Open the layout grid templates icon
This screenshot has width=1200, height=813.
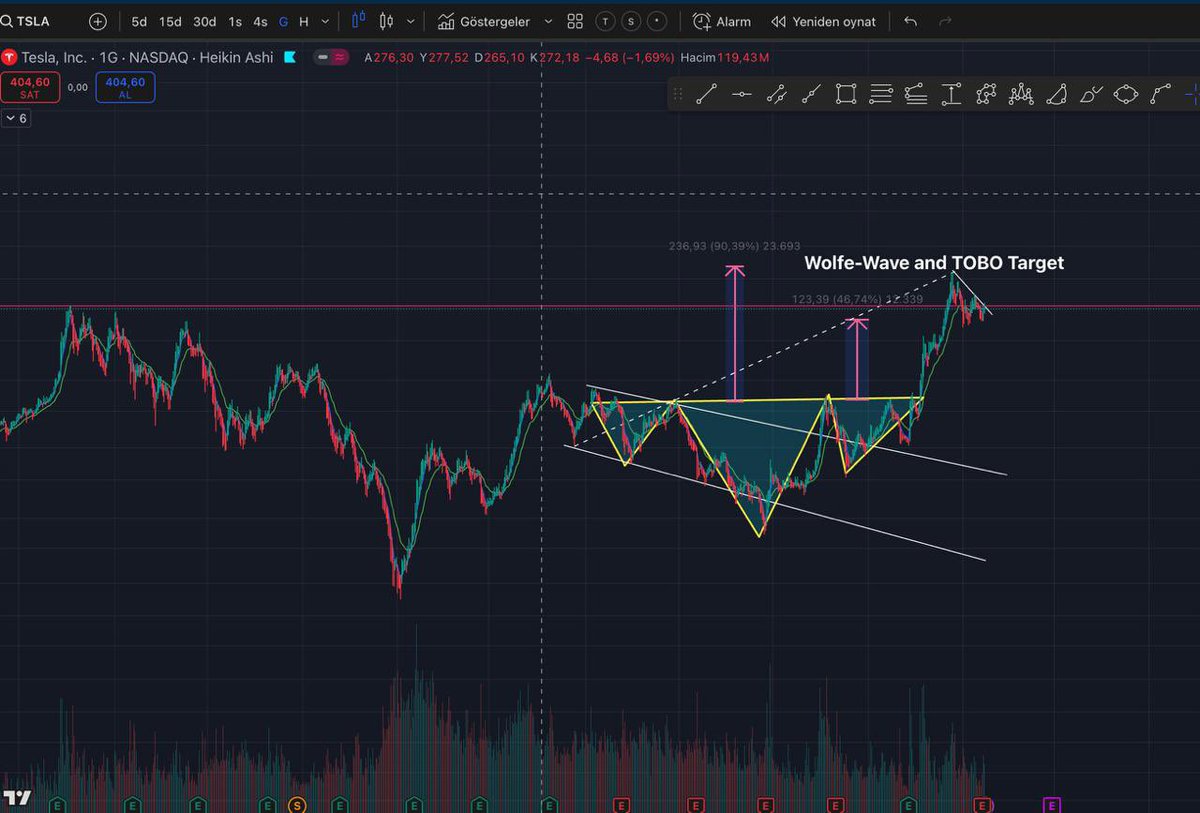tap(575, 21)
